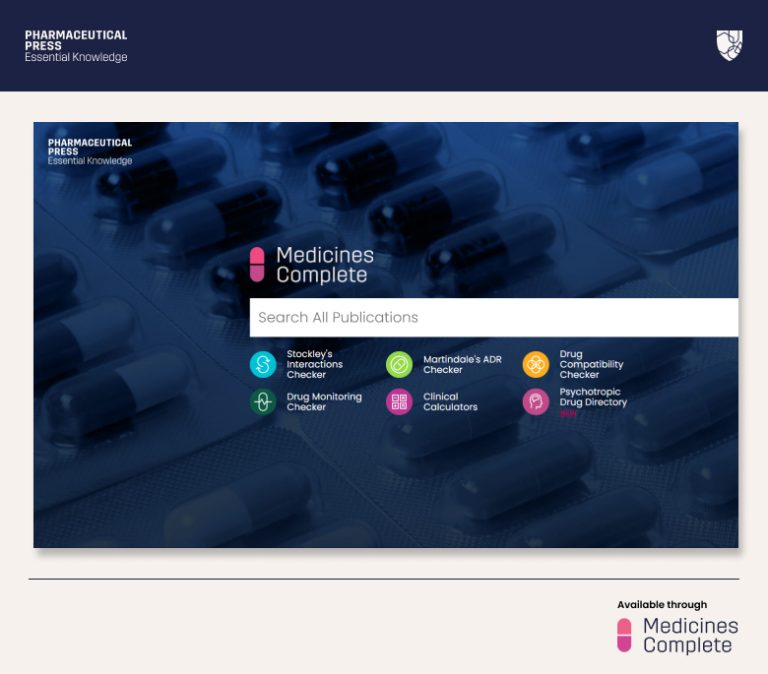Click the Medicines Complete title above the search bar
Viewport: 768px width, 674px height.
click(324, 265)
